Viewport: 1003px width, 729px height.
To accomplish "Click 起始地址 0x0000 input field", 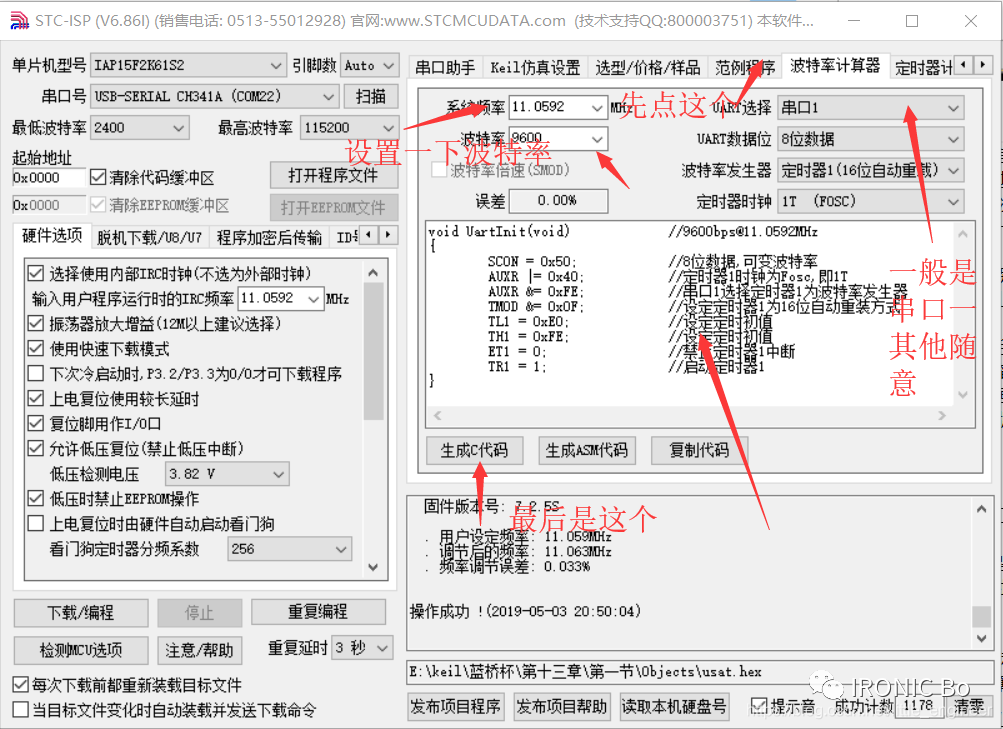I will [49, 177].
